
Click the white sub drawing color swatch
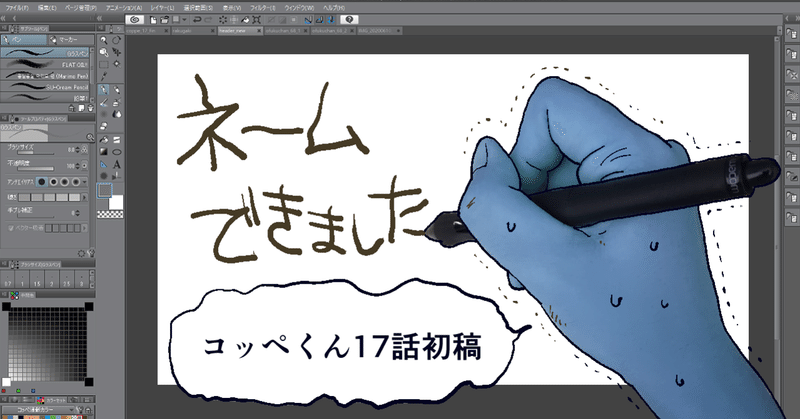(116, 203)
